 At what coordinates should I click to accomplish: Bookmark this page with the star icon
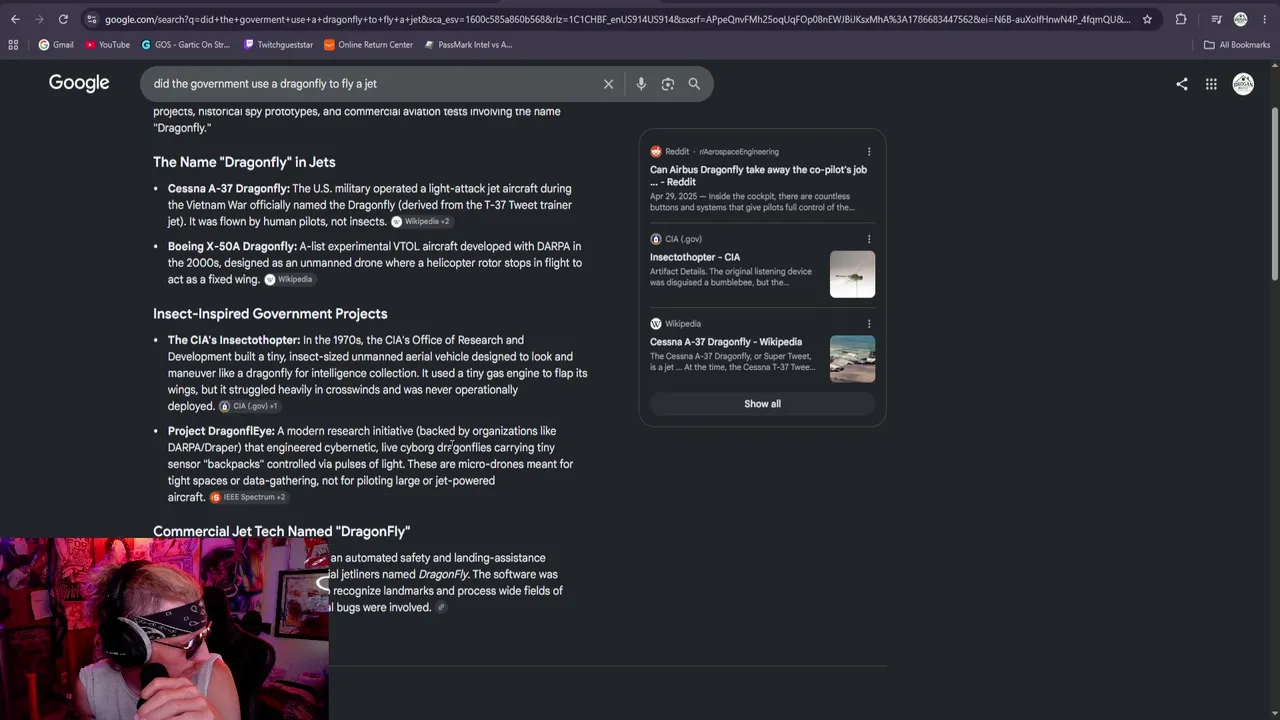pos(1147,19)
